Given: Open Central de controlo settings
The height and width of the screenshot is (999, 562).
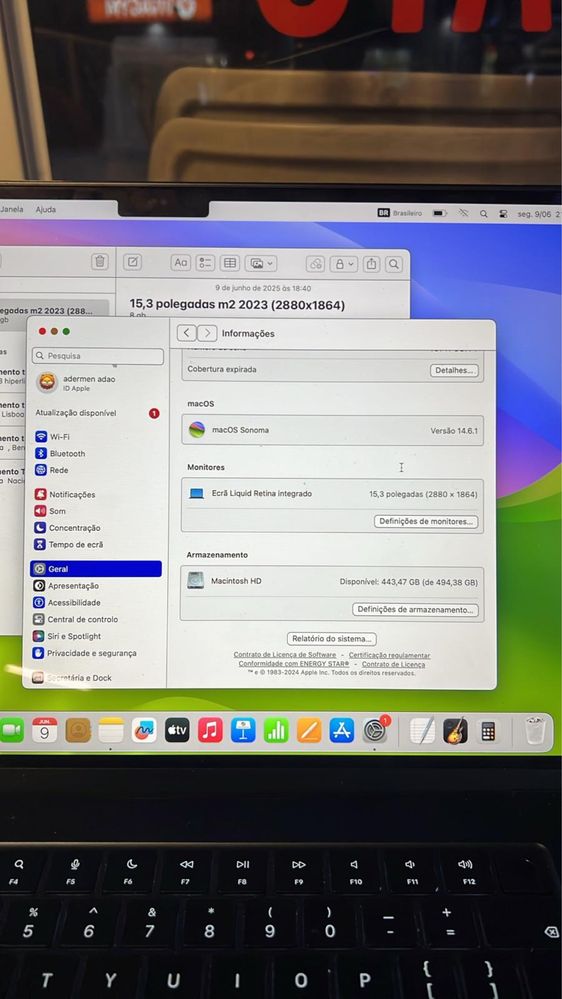Looking at the screenshot, I should coord(96,619).
